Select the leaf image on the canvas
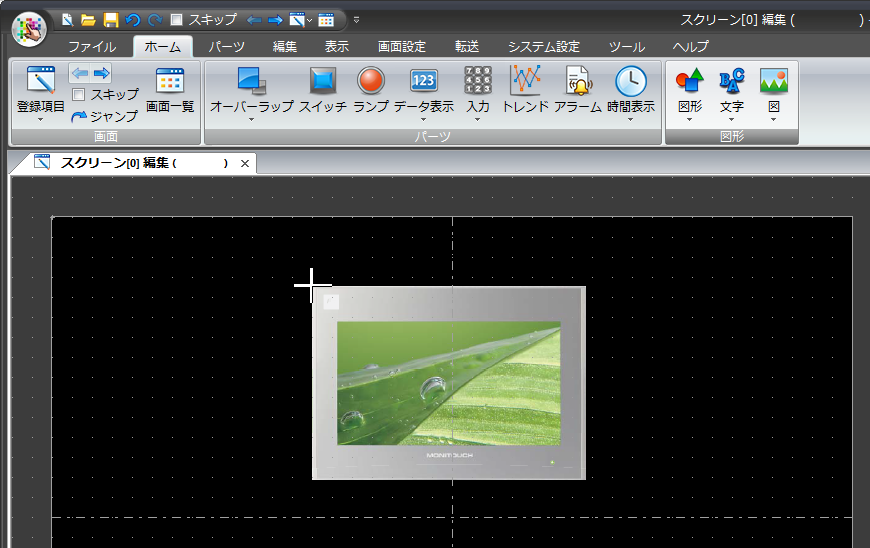870x548 pixels. [448, 383]
